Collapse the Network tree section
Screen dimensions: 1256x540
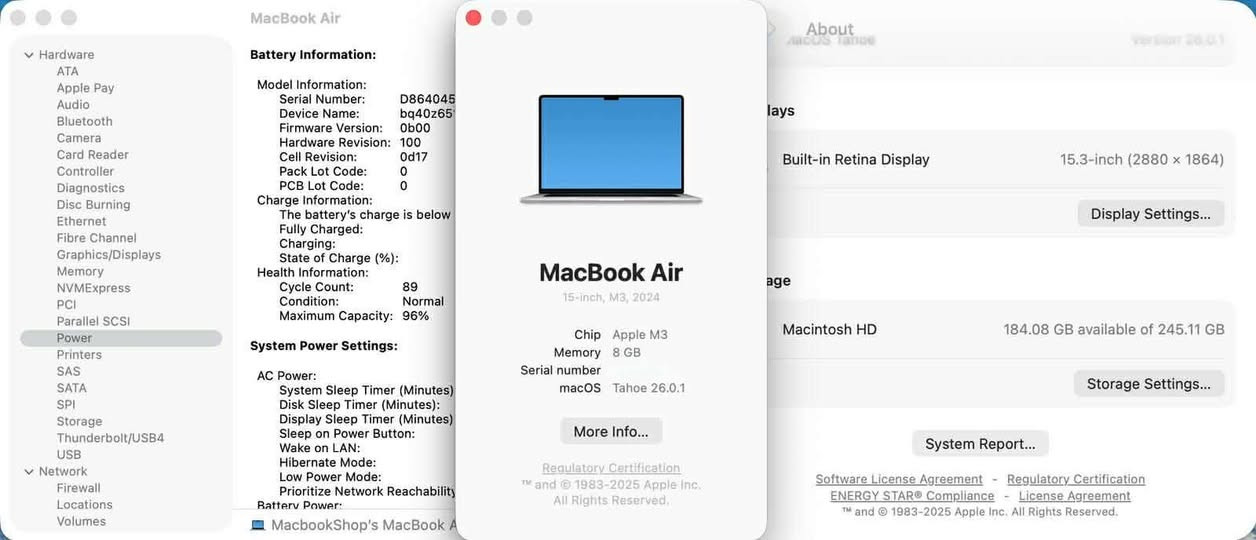coord(28,472)
